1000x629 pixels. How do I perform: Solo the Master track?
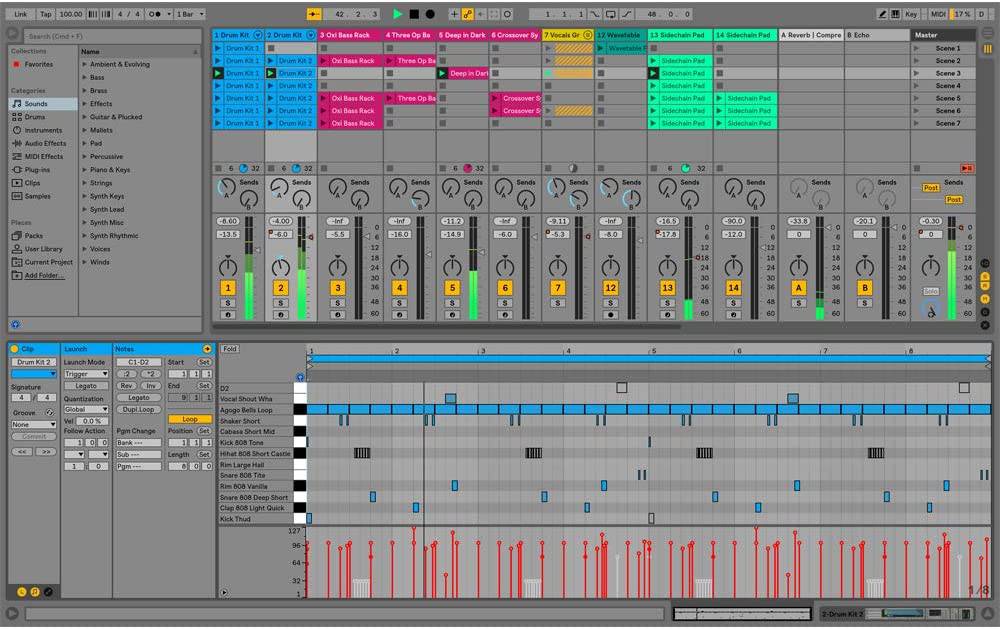click(931, 292)
